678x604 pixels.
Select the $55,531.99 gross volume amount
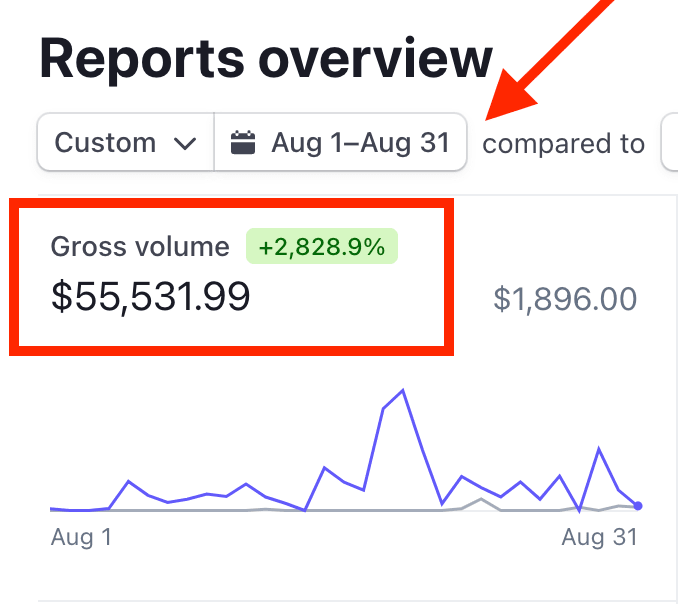coord(150,297)
